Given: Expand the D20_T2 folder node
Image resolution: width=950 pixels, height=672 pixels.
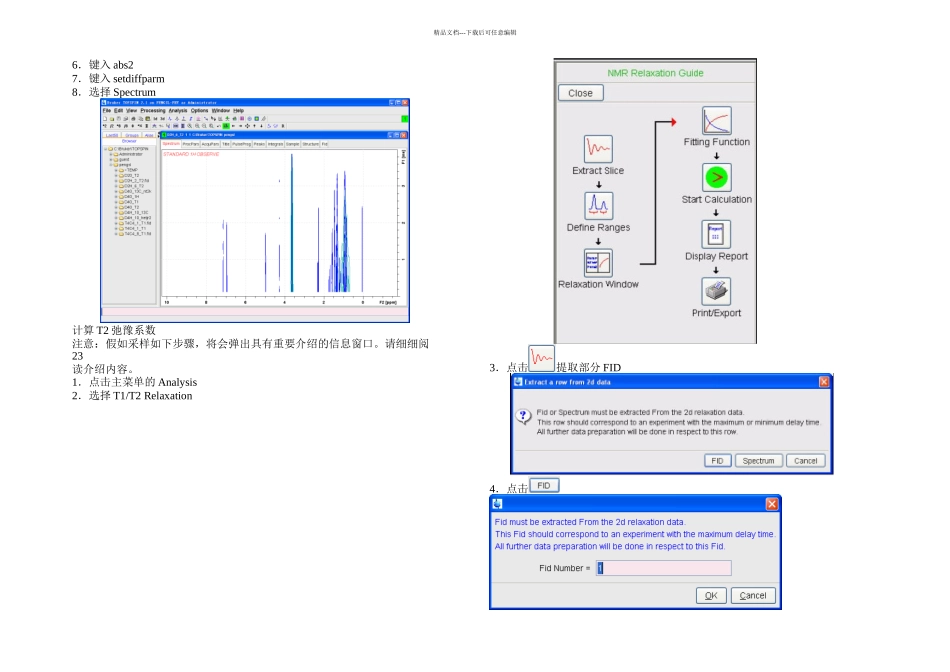Looking at the screenshot, I should coord(116,176).
